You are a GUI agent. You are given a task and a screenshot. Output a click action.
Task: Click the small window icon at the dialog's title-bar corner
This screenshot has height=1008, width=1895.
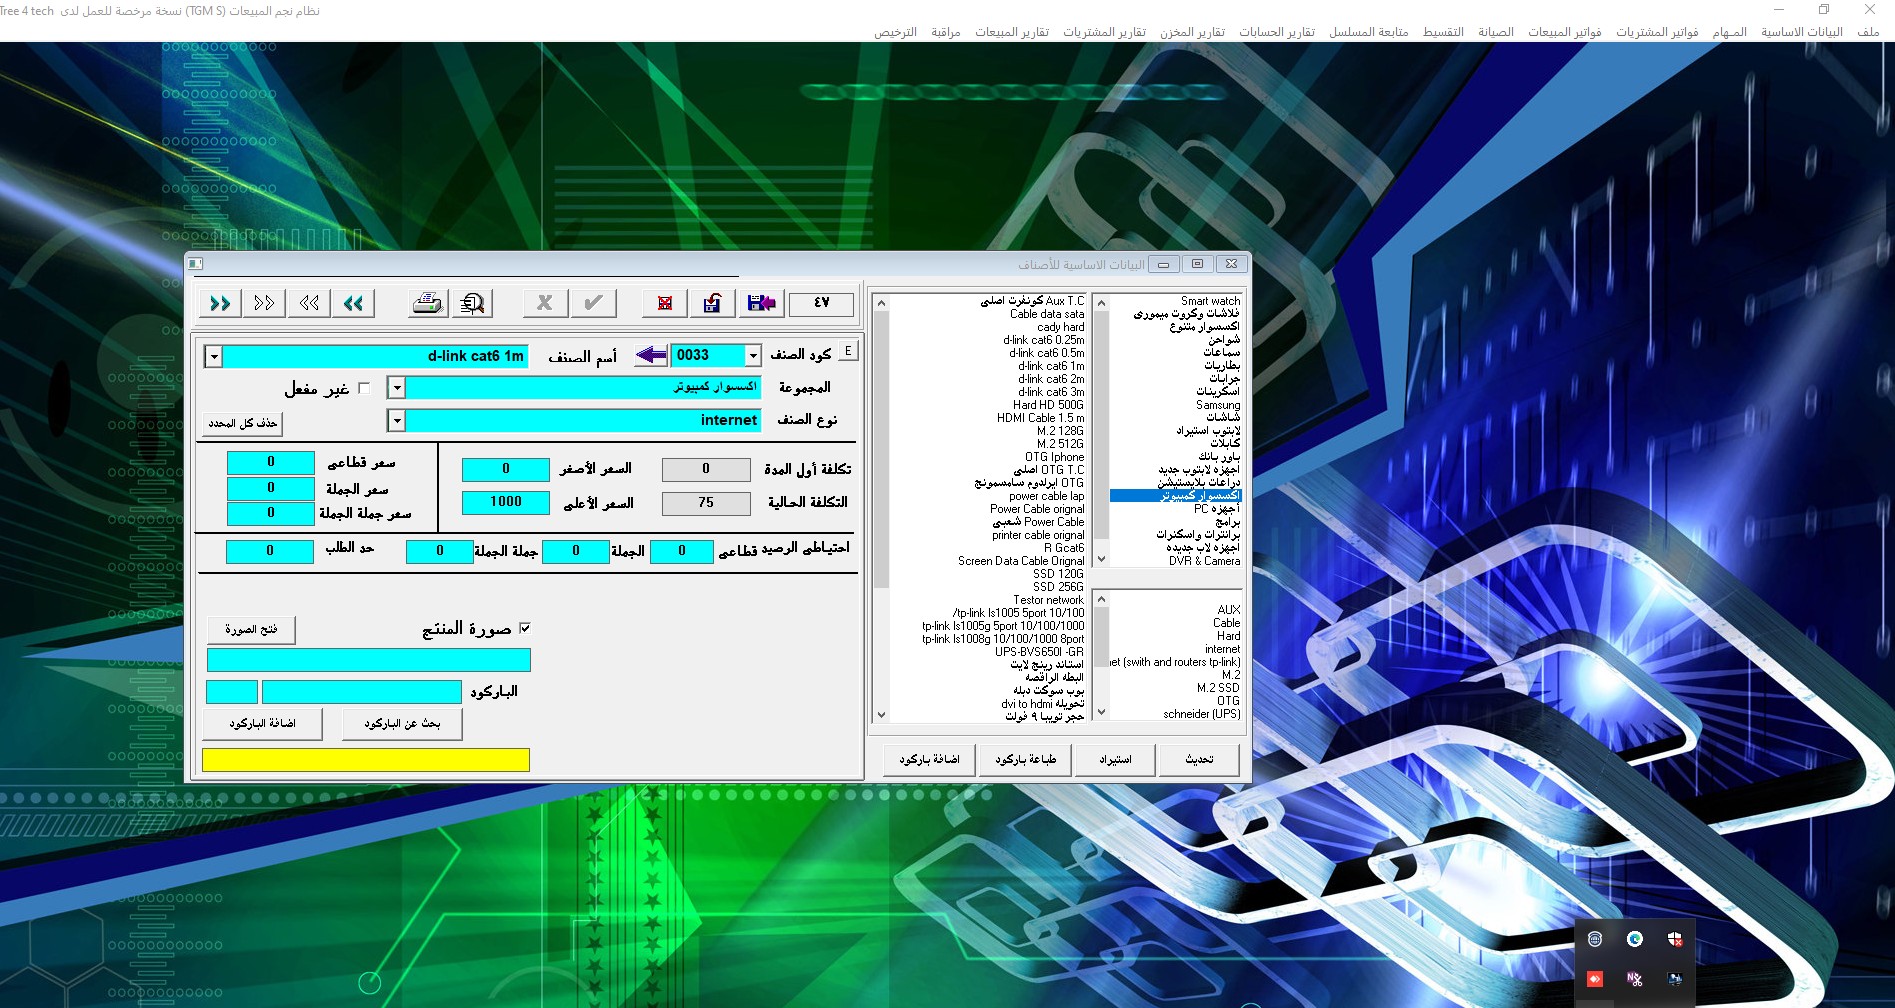tap(196, 264)
